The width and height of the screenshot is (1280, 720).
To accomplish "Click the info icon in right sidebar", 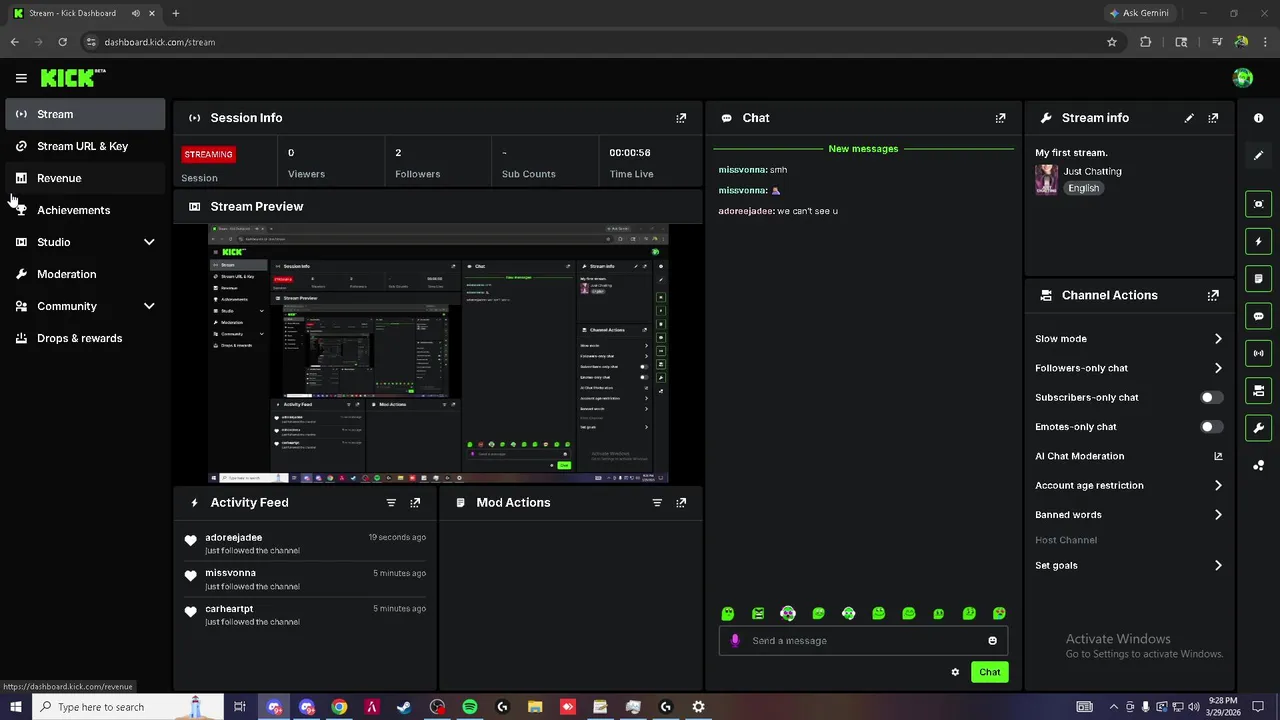I will (x=1258, y=118).
